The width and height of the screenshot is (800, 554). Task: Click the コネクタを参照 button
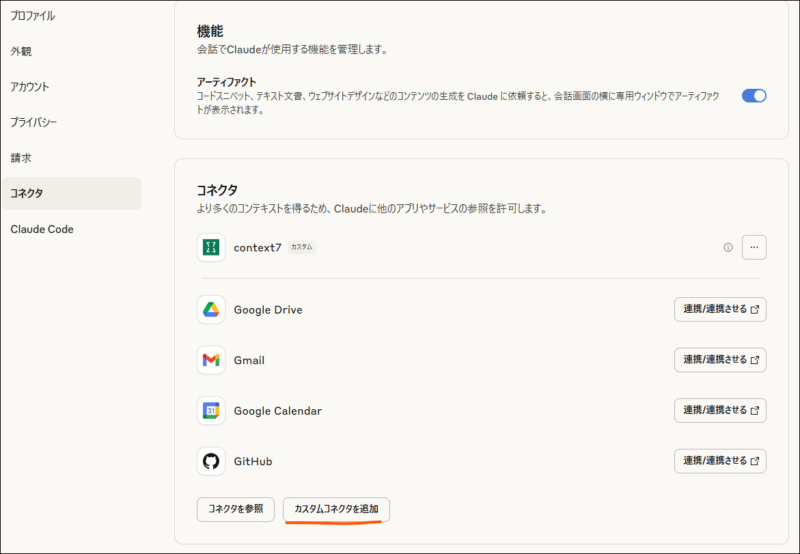point(236,509)
